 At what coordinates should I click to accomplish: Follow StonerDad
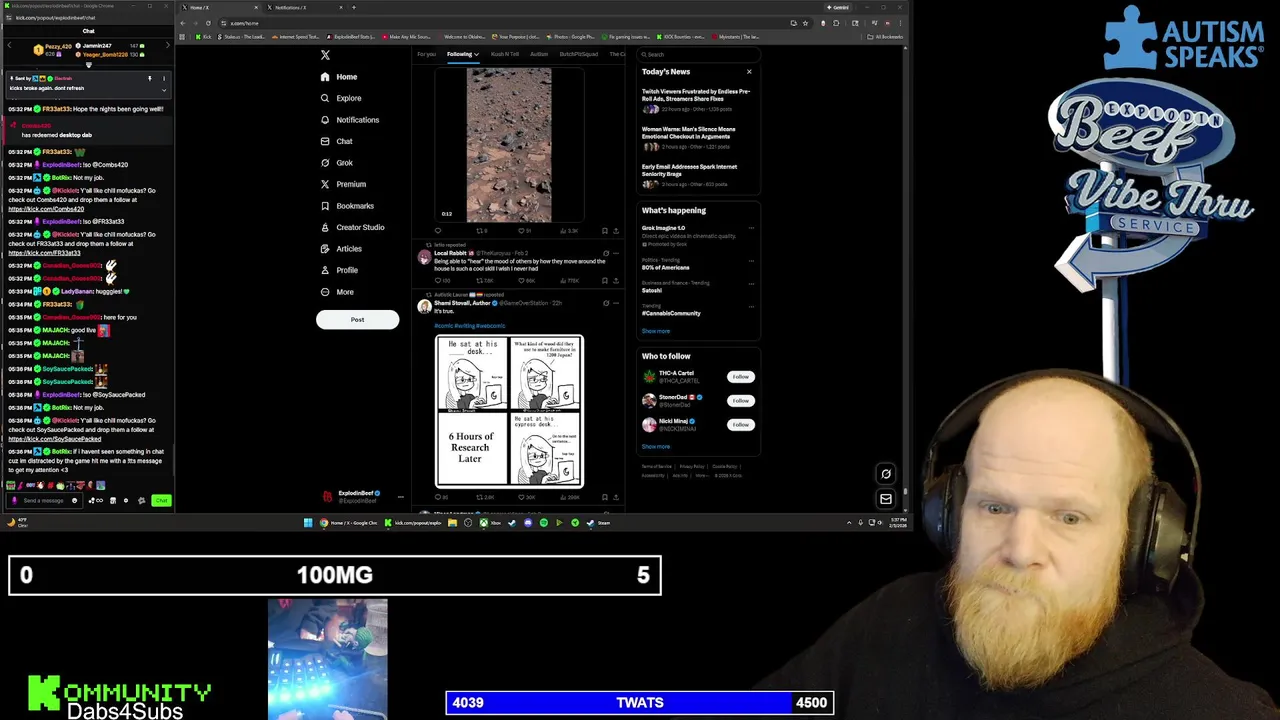click(x=740, y=401)
